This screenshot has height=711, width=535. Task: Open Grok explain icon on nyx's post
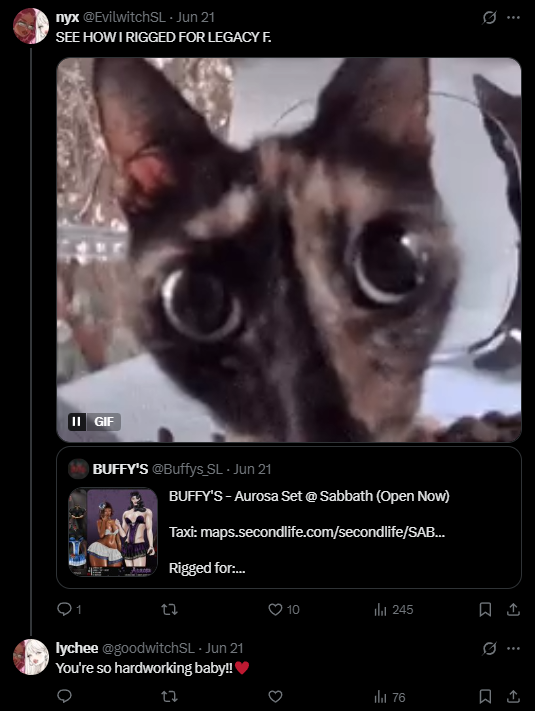coord(489,18)
